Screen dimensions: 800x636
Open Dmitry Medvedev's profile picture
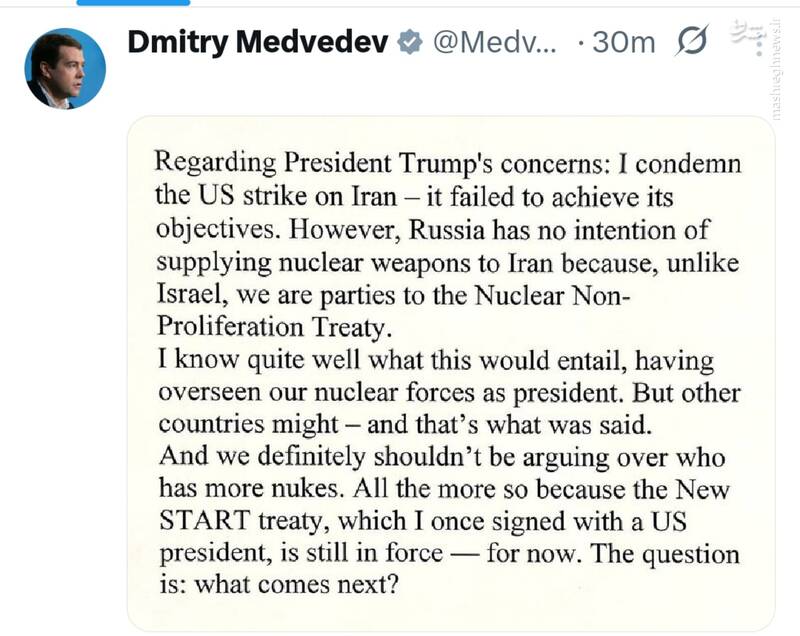pos(65,68)
